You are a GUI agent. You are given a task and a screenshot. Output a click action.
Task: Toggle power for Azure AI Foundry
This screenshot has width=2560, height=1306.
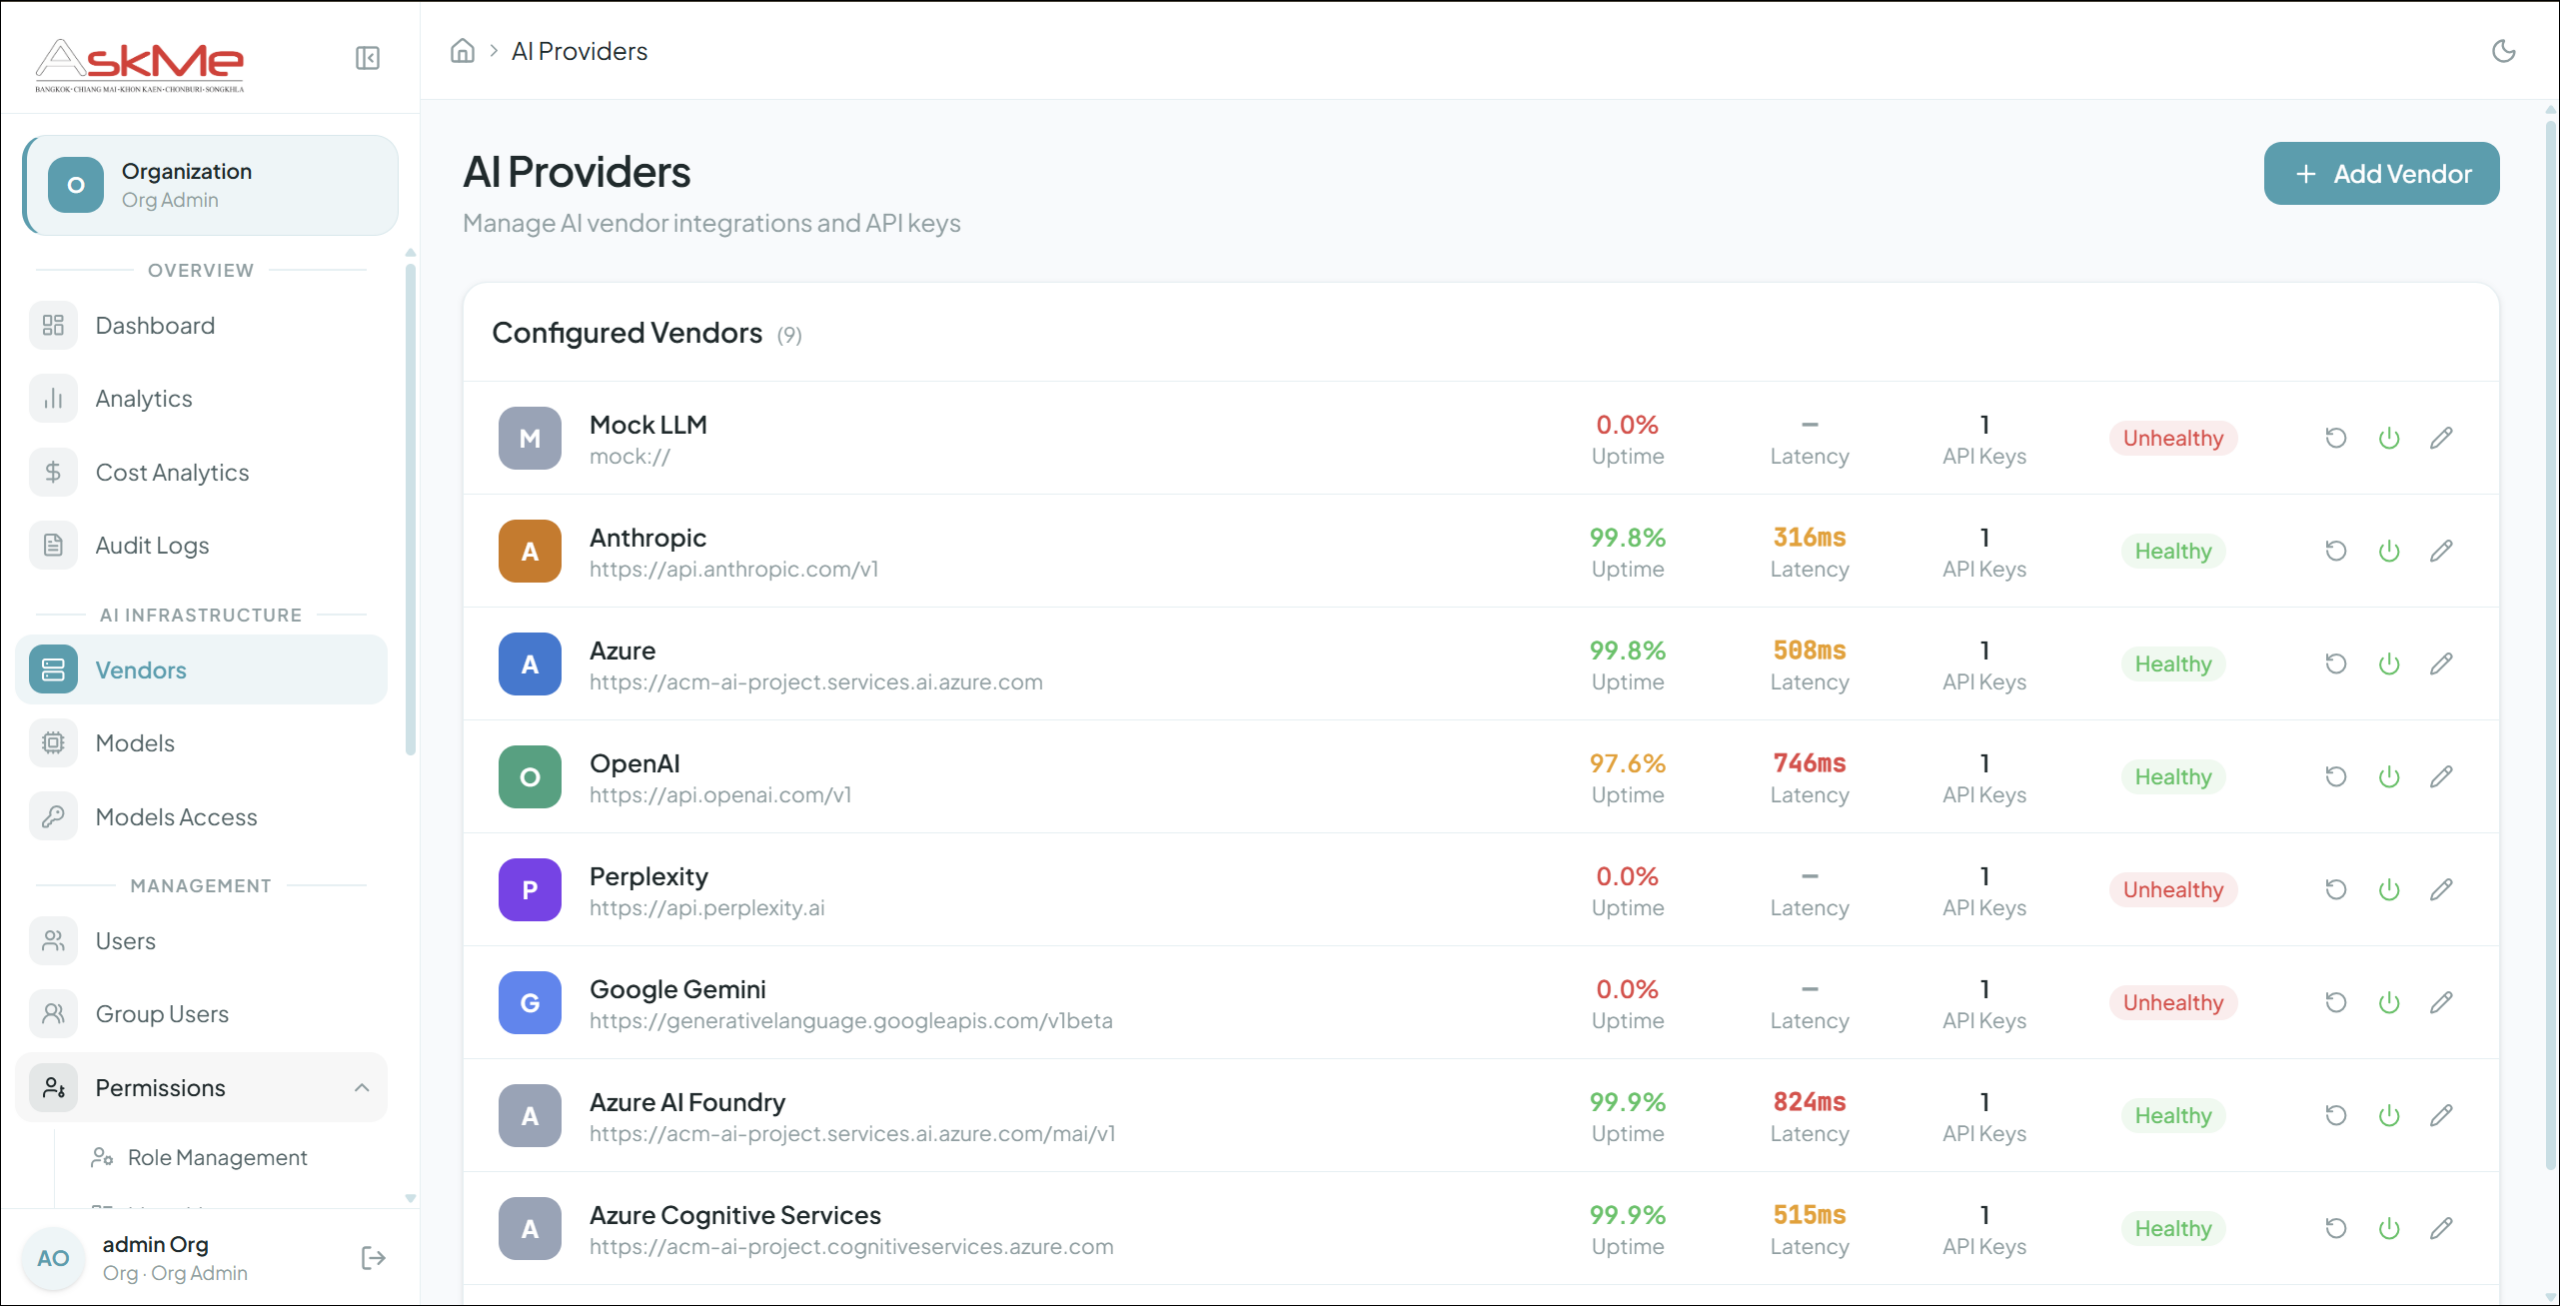(x=2389, y=1116)
